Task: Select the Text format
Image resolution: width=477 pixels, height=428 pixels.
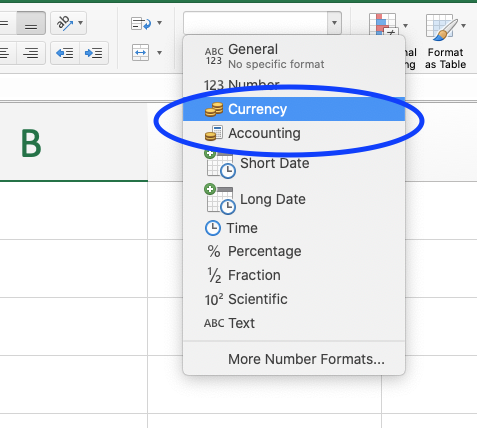Action: (294, 323)
